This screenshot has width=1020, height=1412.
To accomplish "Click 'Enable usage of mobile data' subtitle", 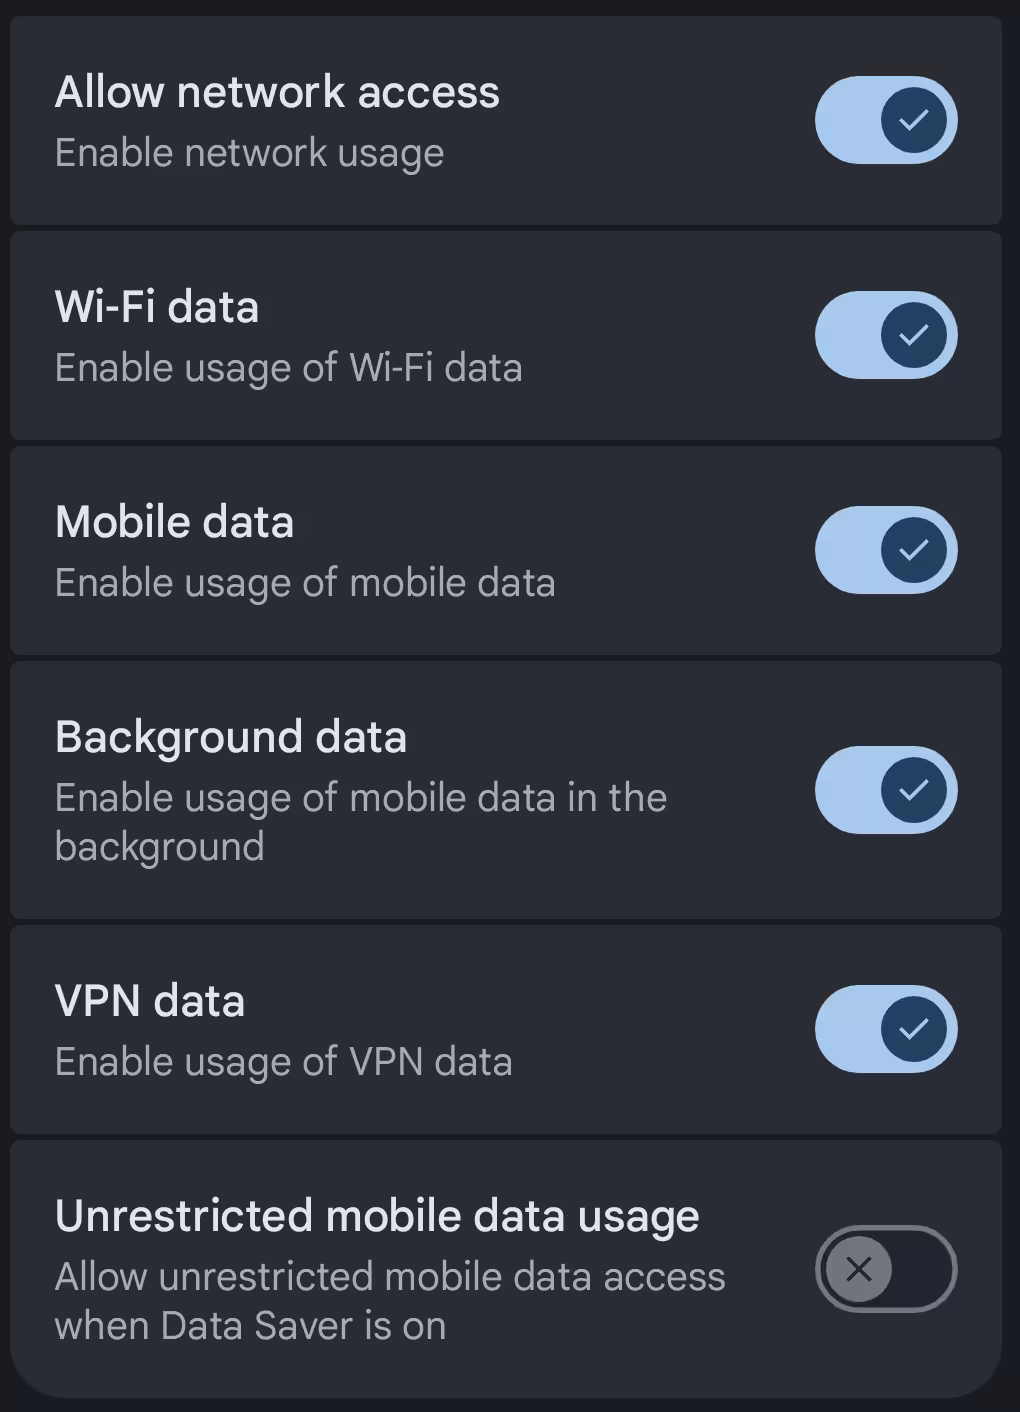I will pos(305,584).
